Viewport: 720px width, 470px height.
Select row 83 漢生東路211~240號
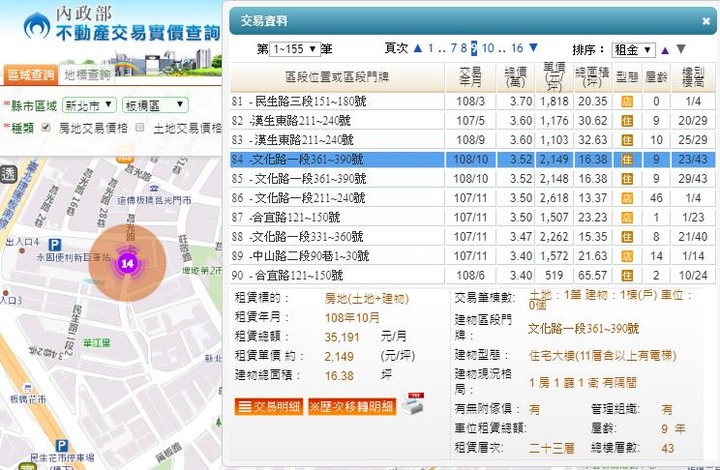coord(472,140)
